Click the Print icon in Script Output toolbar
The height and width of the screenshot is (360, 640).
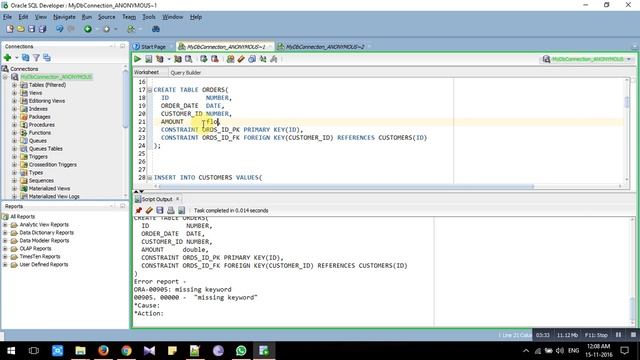[171, 210]
